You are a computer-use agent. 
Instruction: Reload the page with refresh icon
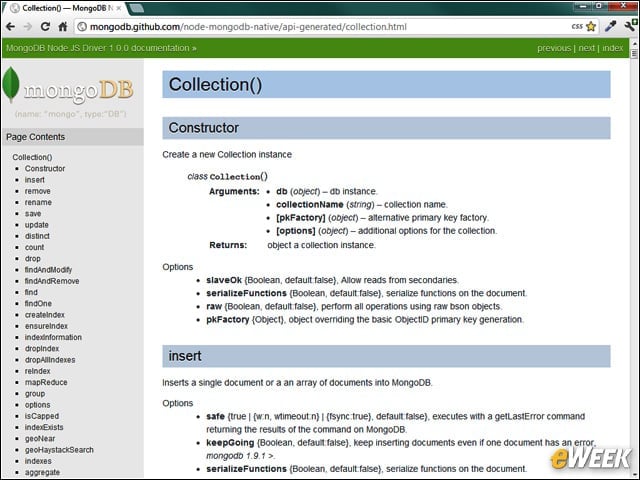coord(45,27)
